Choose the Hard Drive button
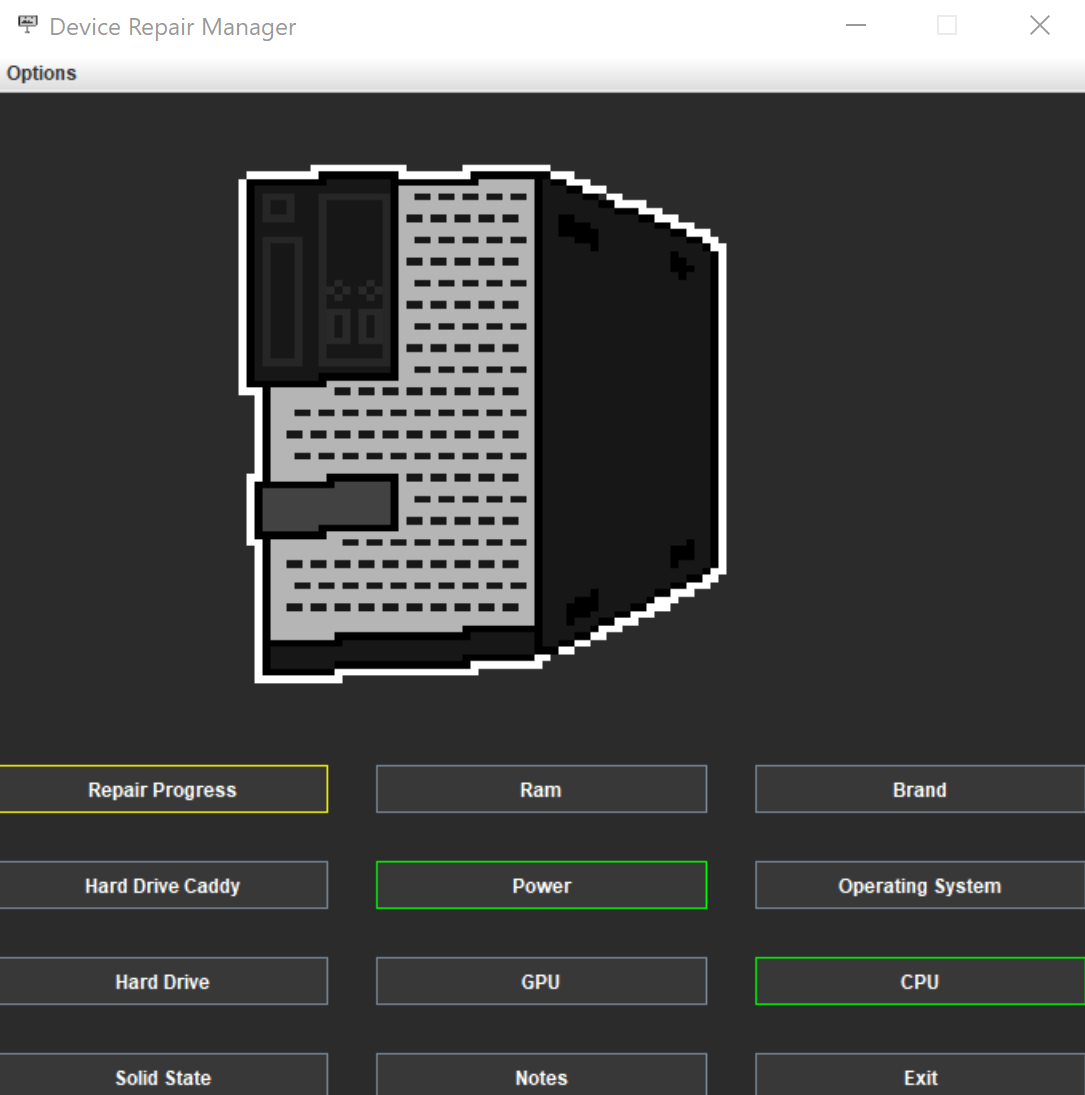Screen dimensions: 1085x1095 click(x=163, y=981)
